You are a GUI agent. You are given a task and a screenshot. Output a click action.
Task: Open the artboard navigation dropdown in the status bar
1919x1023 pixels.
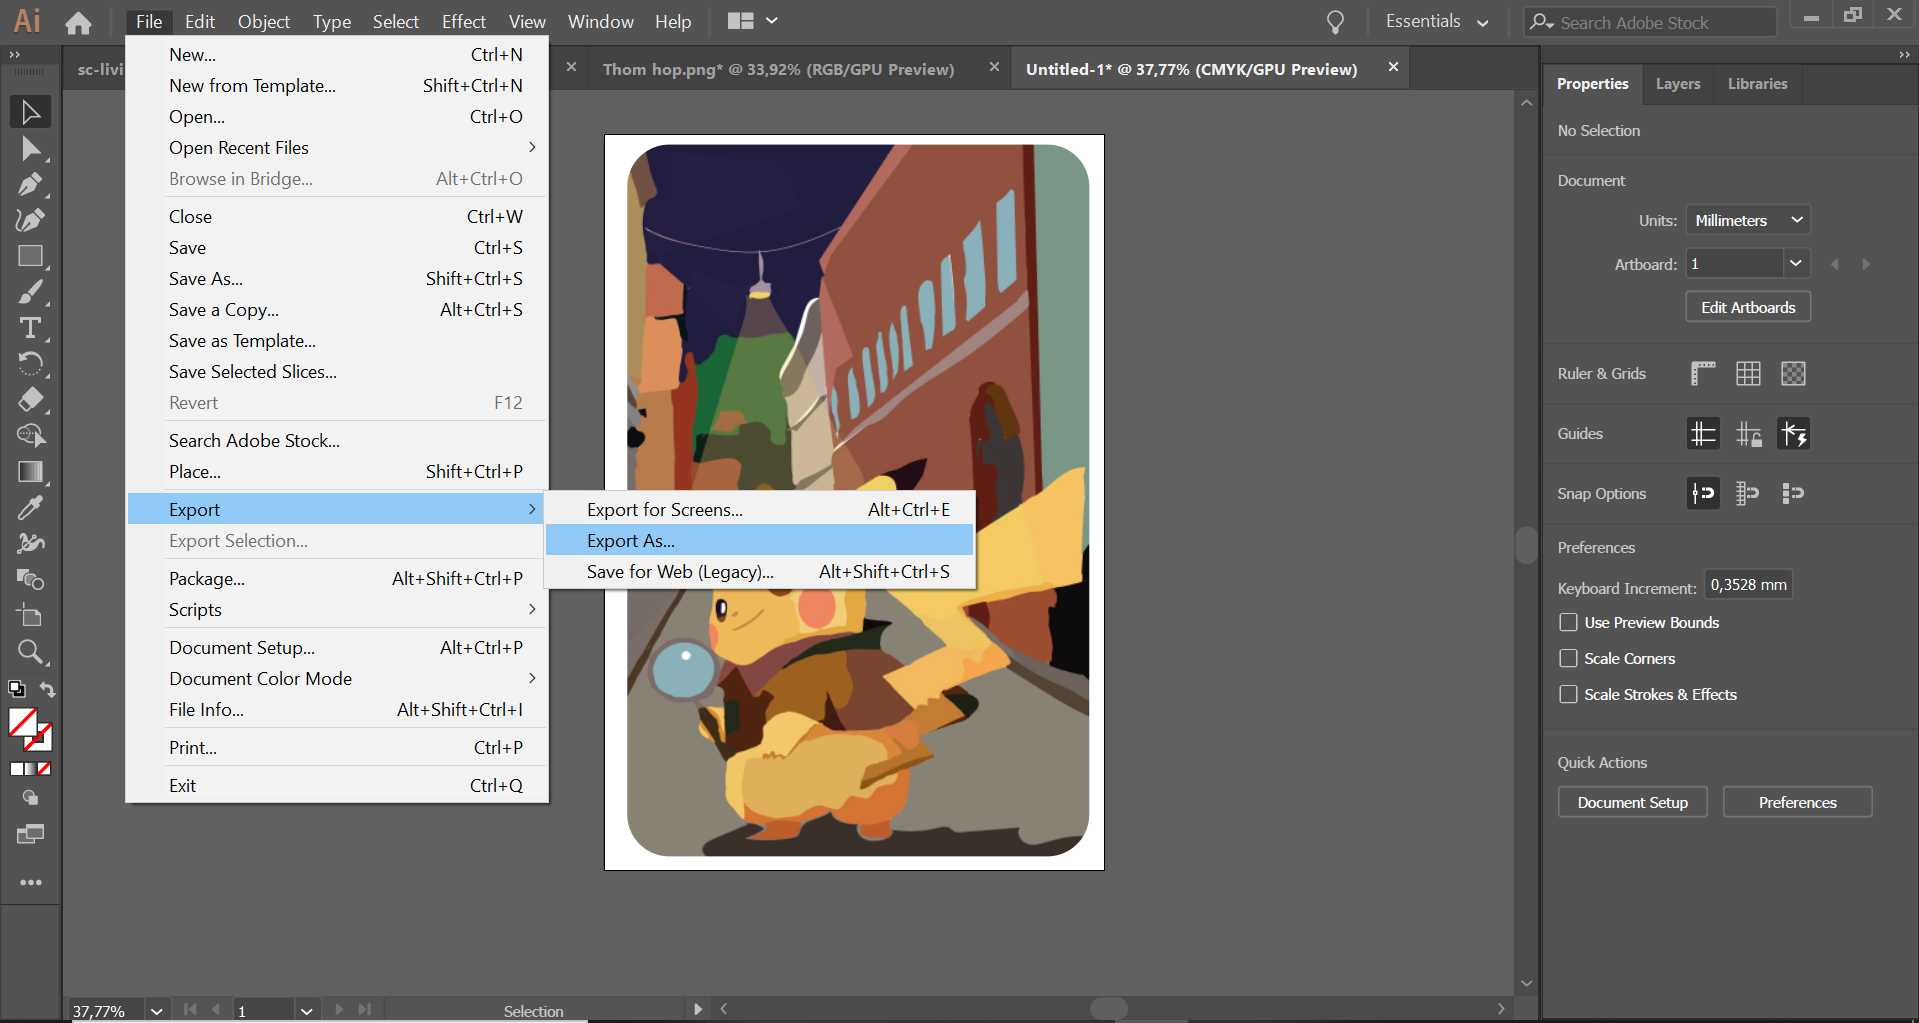(x=307, y=1011)
